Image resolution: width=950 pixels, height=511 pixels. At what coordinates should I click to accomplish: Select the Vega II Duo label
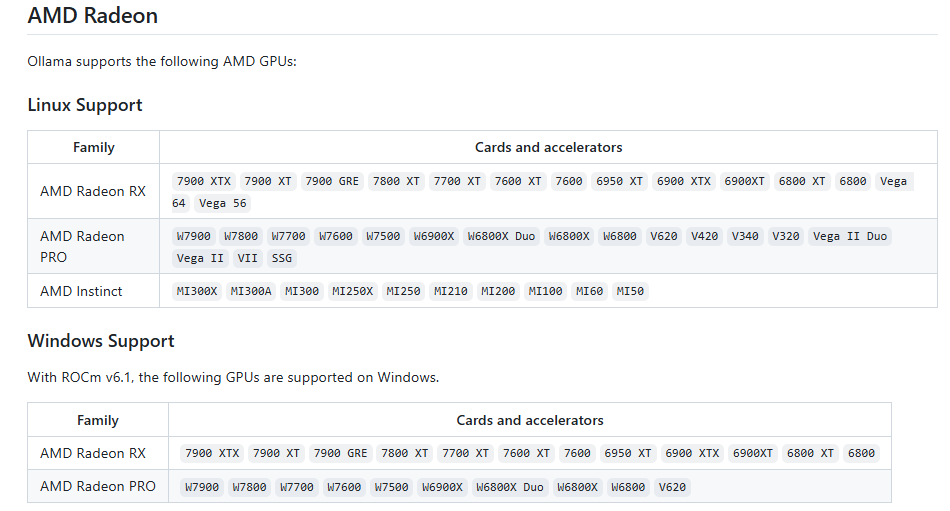pyautogui.click(x=849, y=236)
